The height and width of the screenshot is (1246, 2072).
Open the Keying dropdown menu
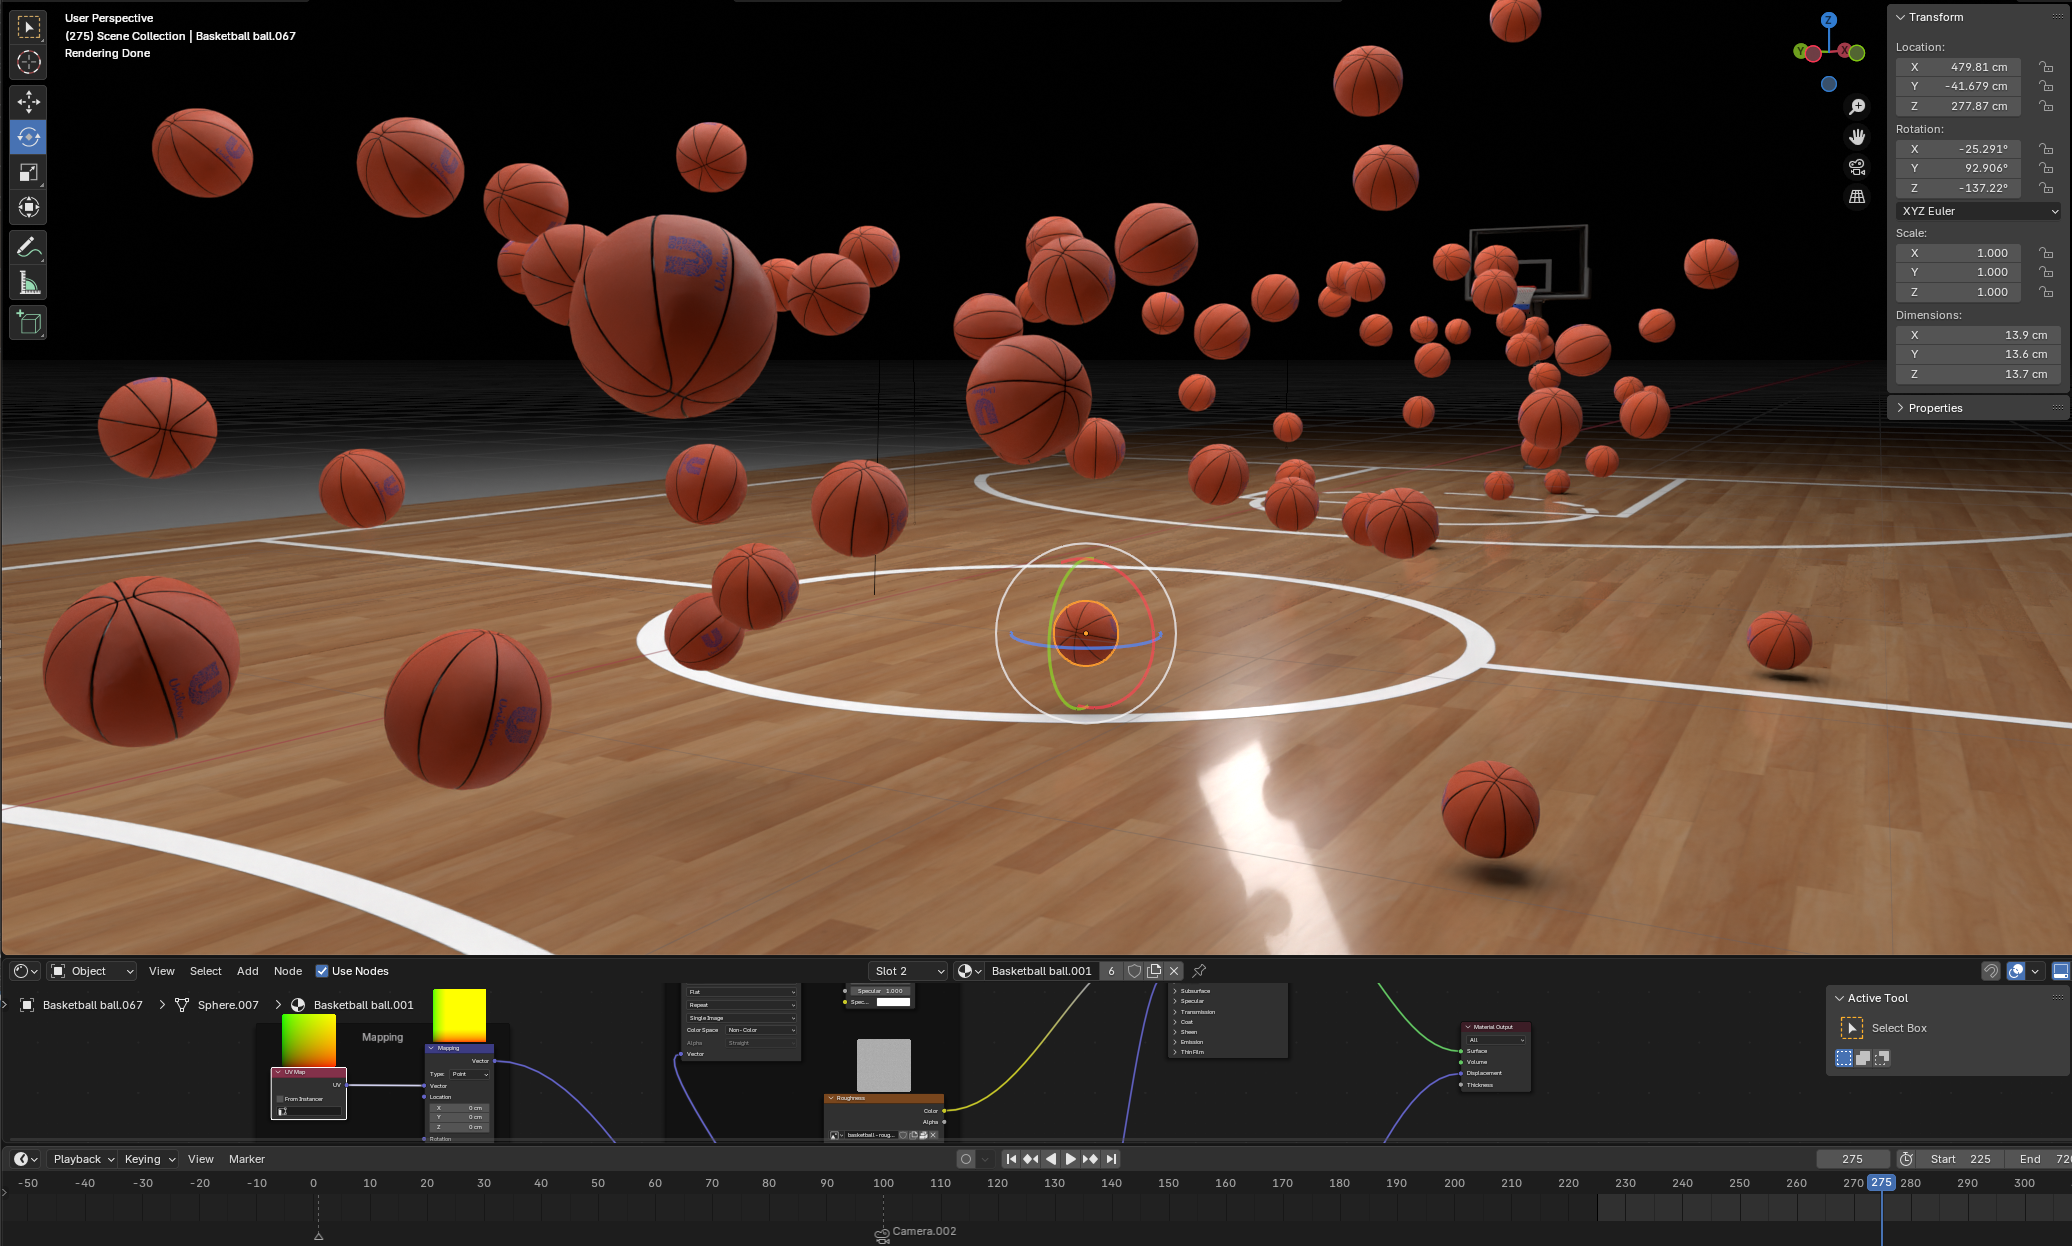coord(149,1159)
